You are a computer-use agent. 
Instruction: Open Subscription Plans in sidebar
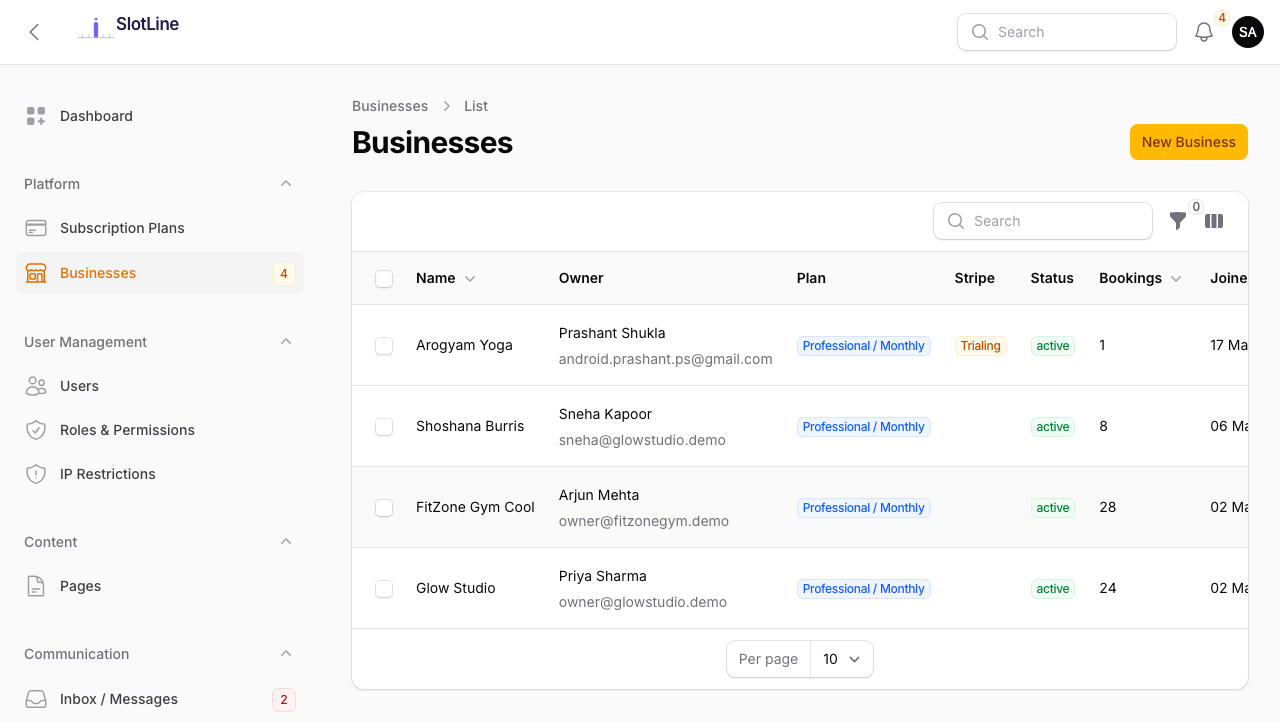tap(160, 228)
